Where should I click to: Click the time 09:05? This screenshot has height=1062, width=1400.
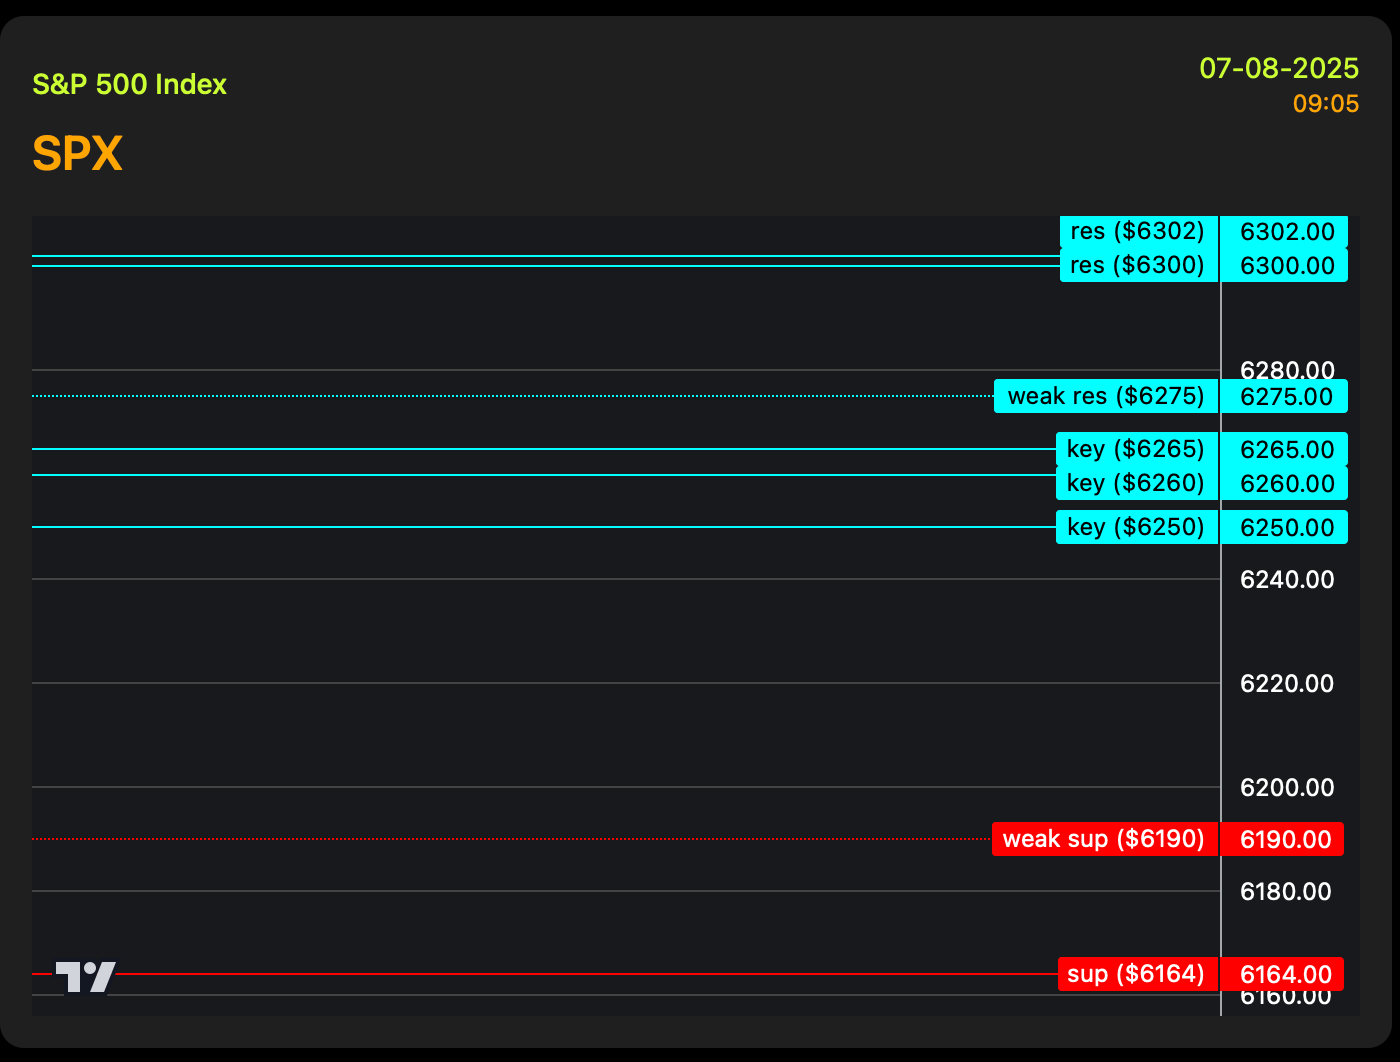(1326, 103)
